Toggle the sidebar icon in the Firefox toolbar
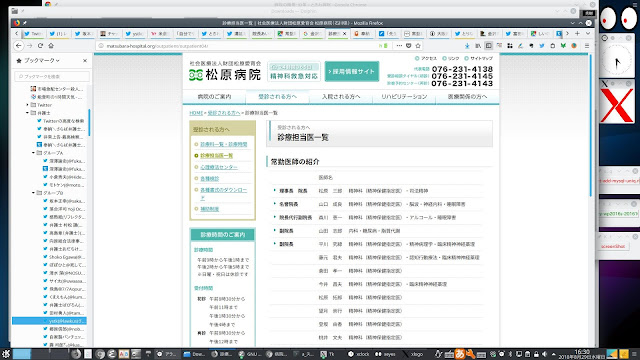640x360 pixels. point(489,46)
